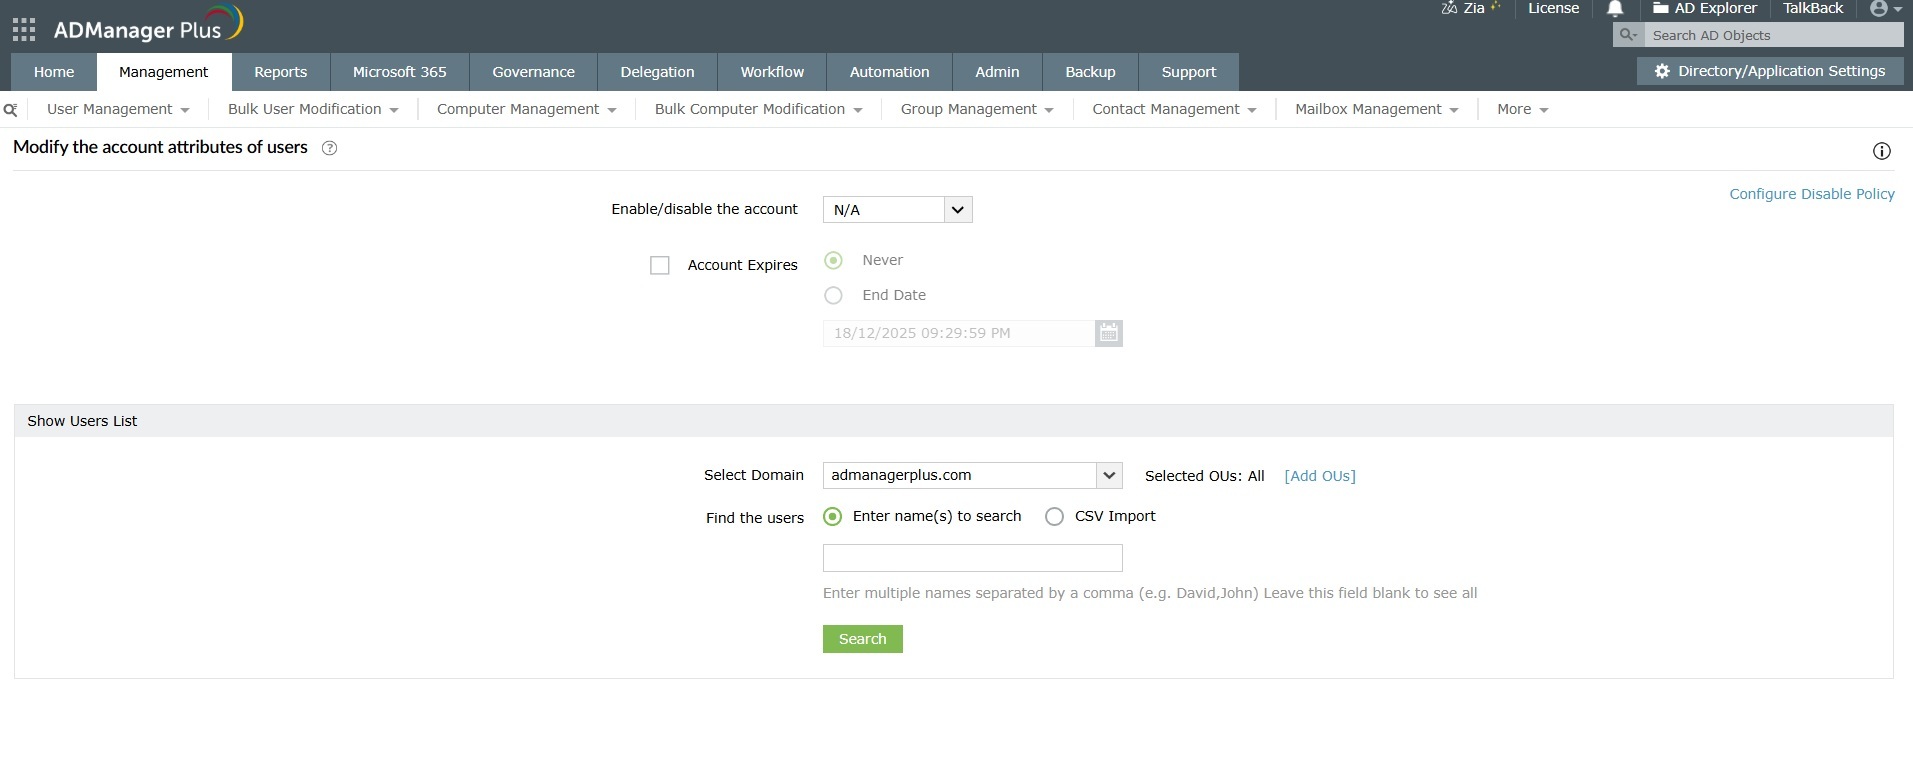
Task: Expand the More menu
Action: (1522, 109)
